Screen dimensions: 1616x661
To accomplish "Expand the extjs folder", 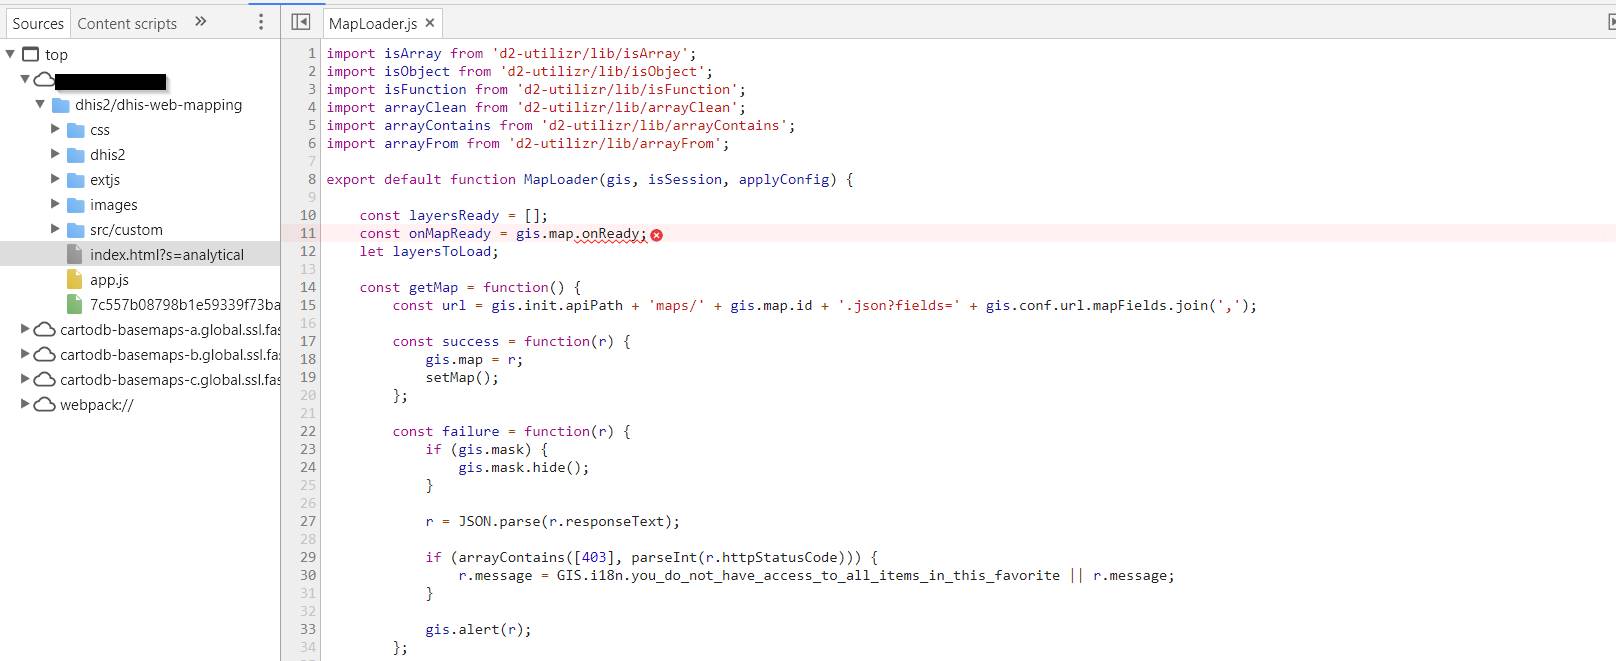I will [x=55, y=179].
